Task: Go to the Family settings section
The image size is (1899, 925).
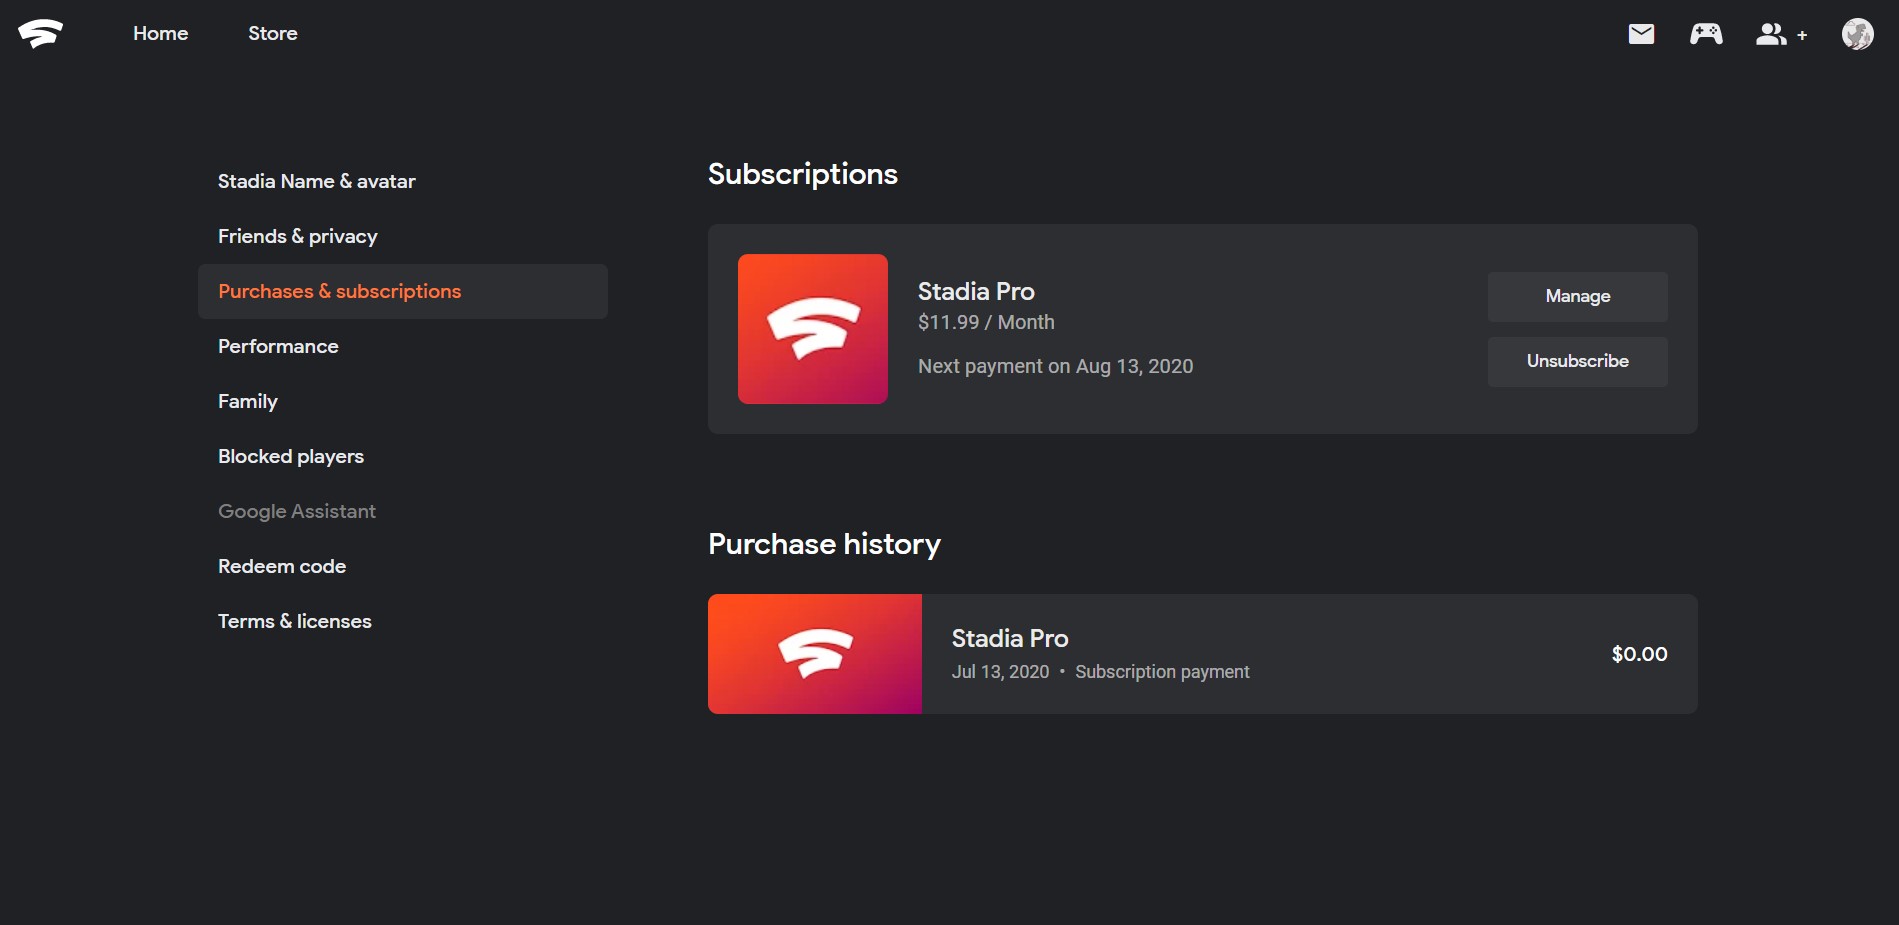Action: (247, 402)
